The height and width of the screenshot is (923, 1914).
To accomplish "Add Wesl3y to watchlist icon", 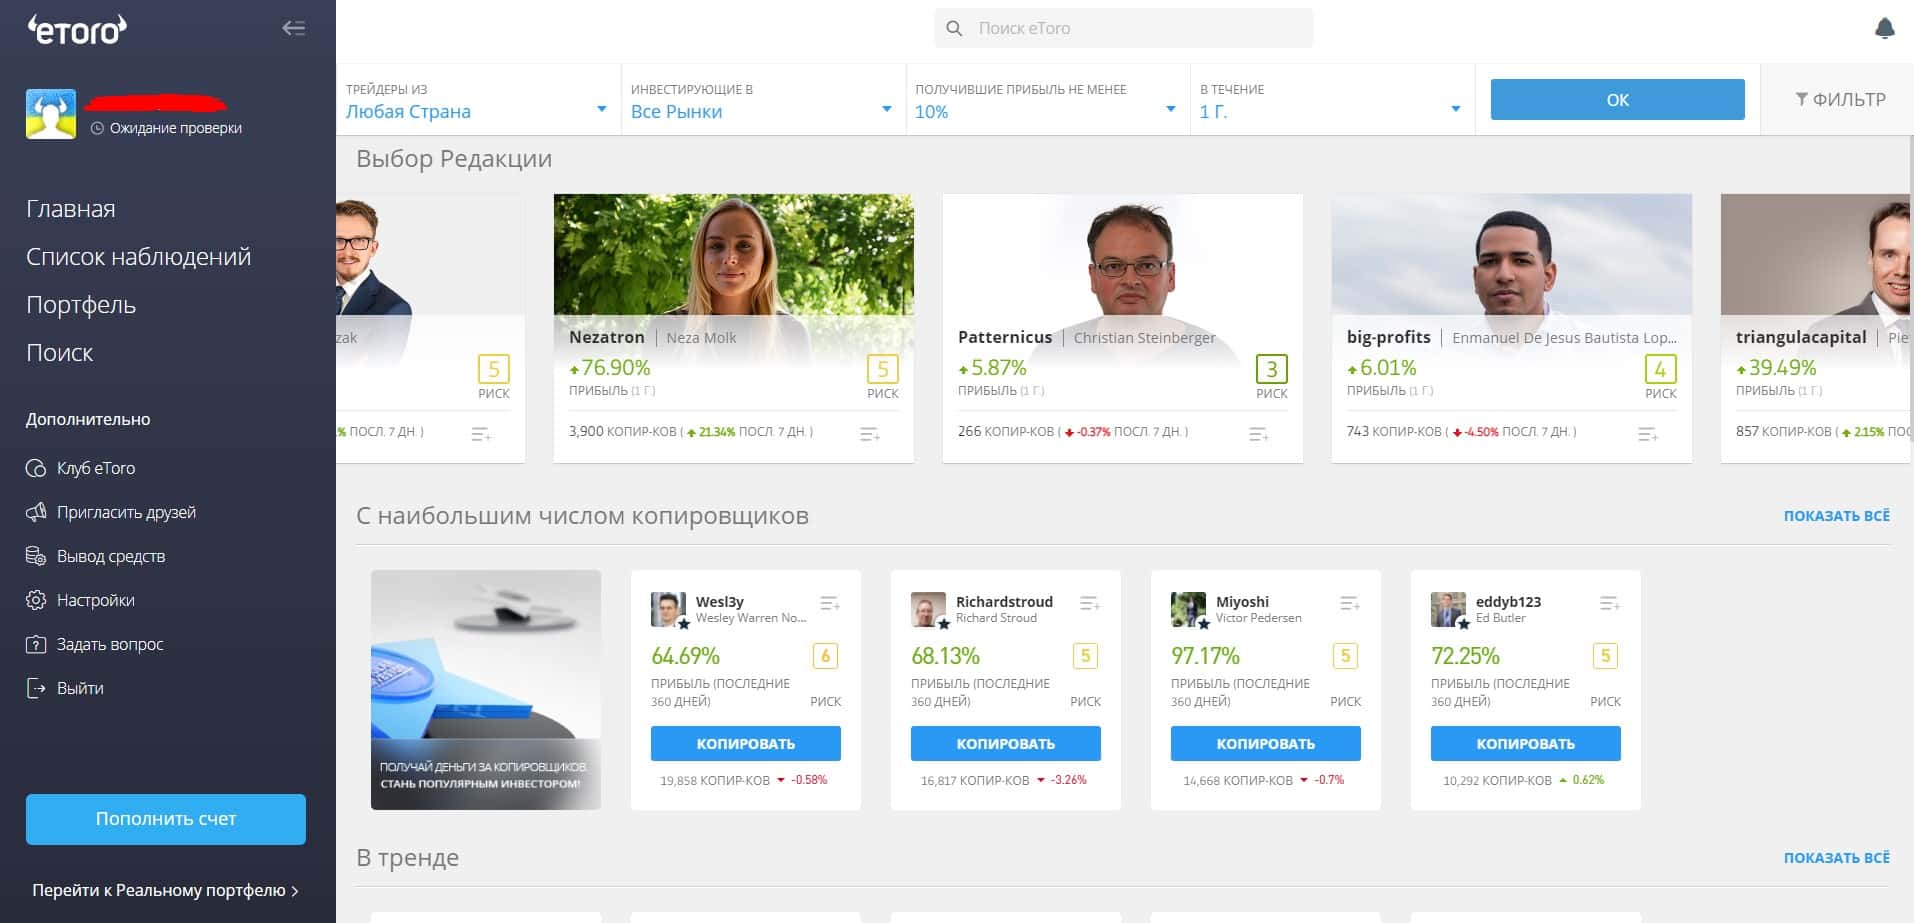I will tap(830, 603).
